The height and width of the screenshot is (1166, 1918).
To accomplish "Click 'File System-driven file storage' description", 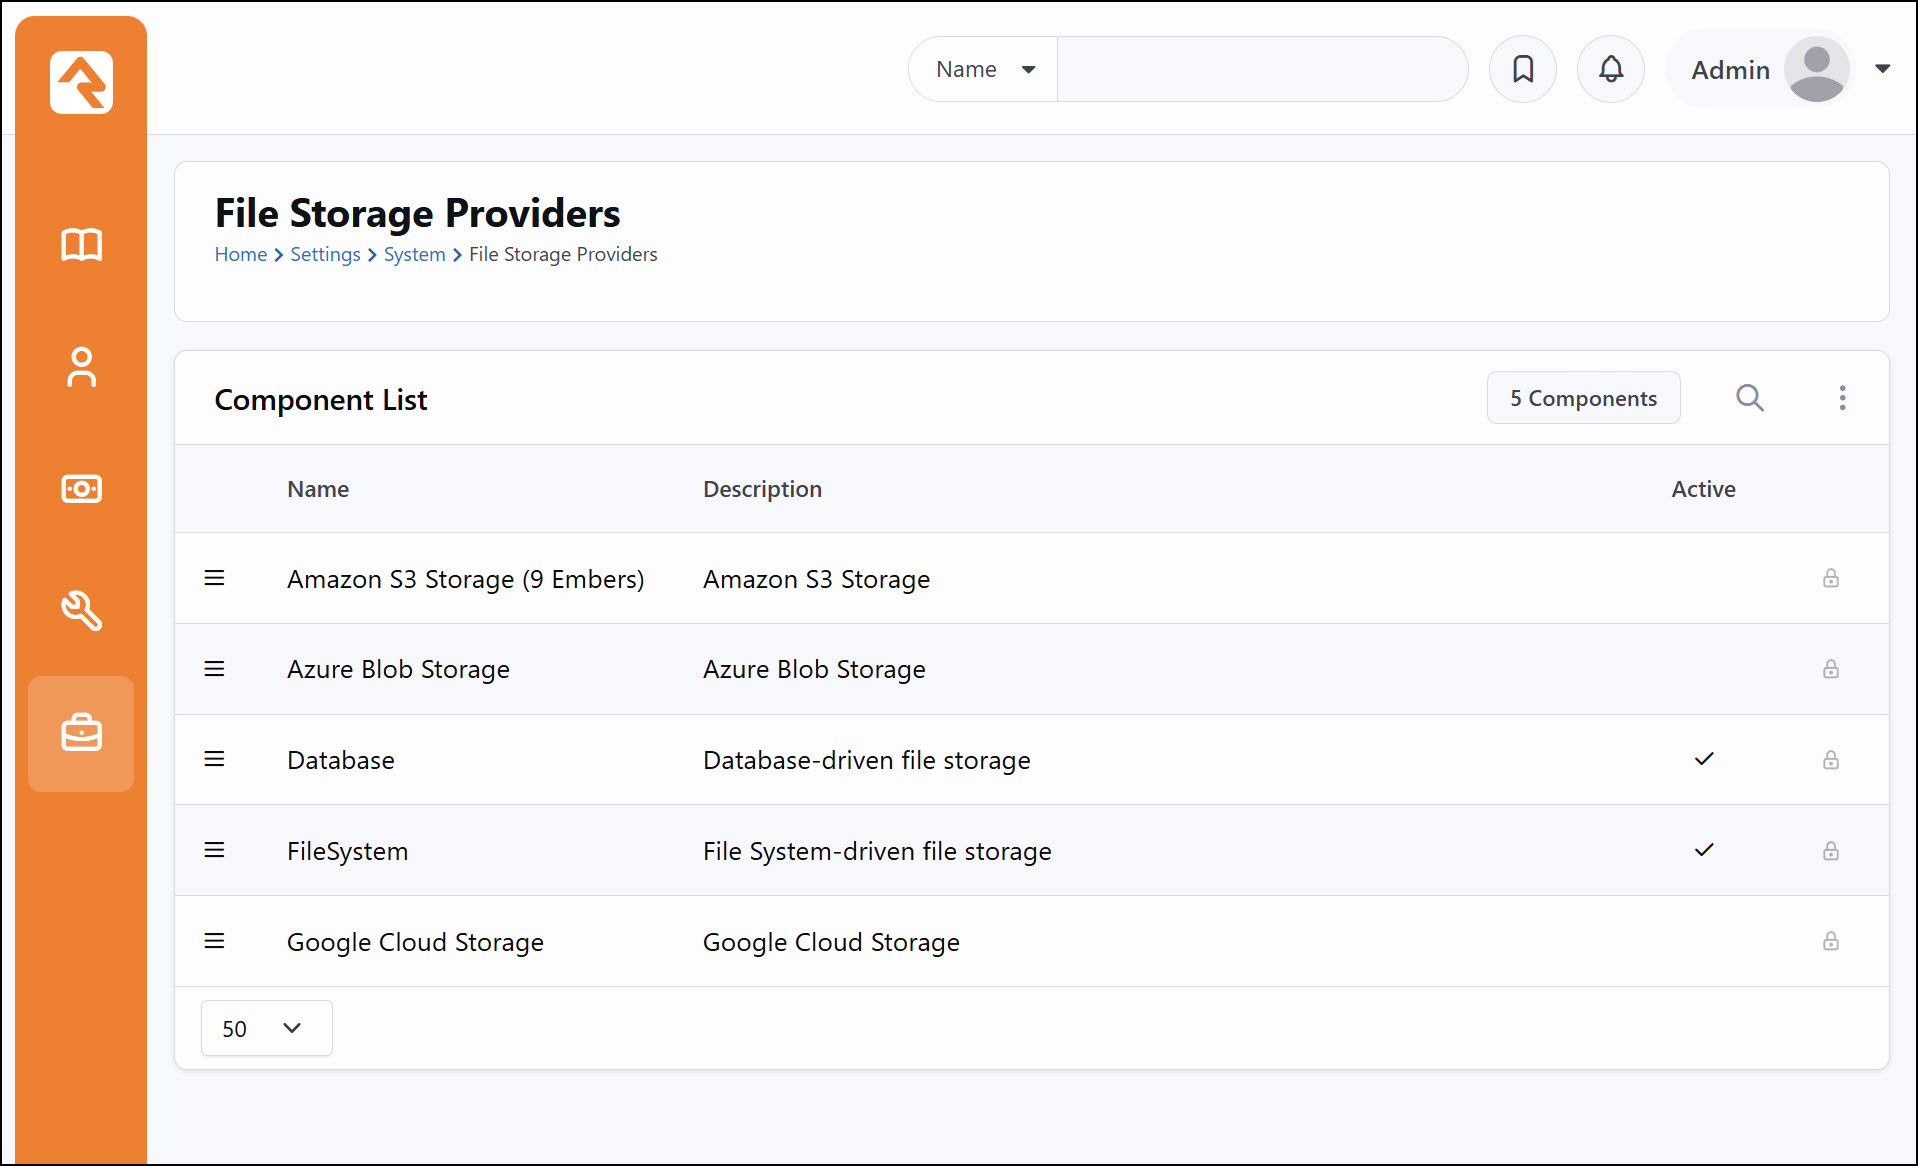I will click(877, 851).
